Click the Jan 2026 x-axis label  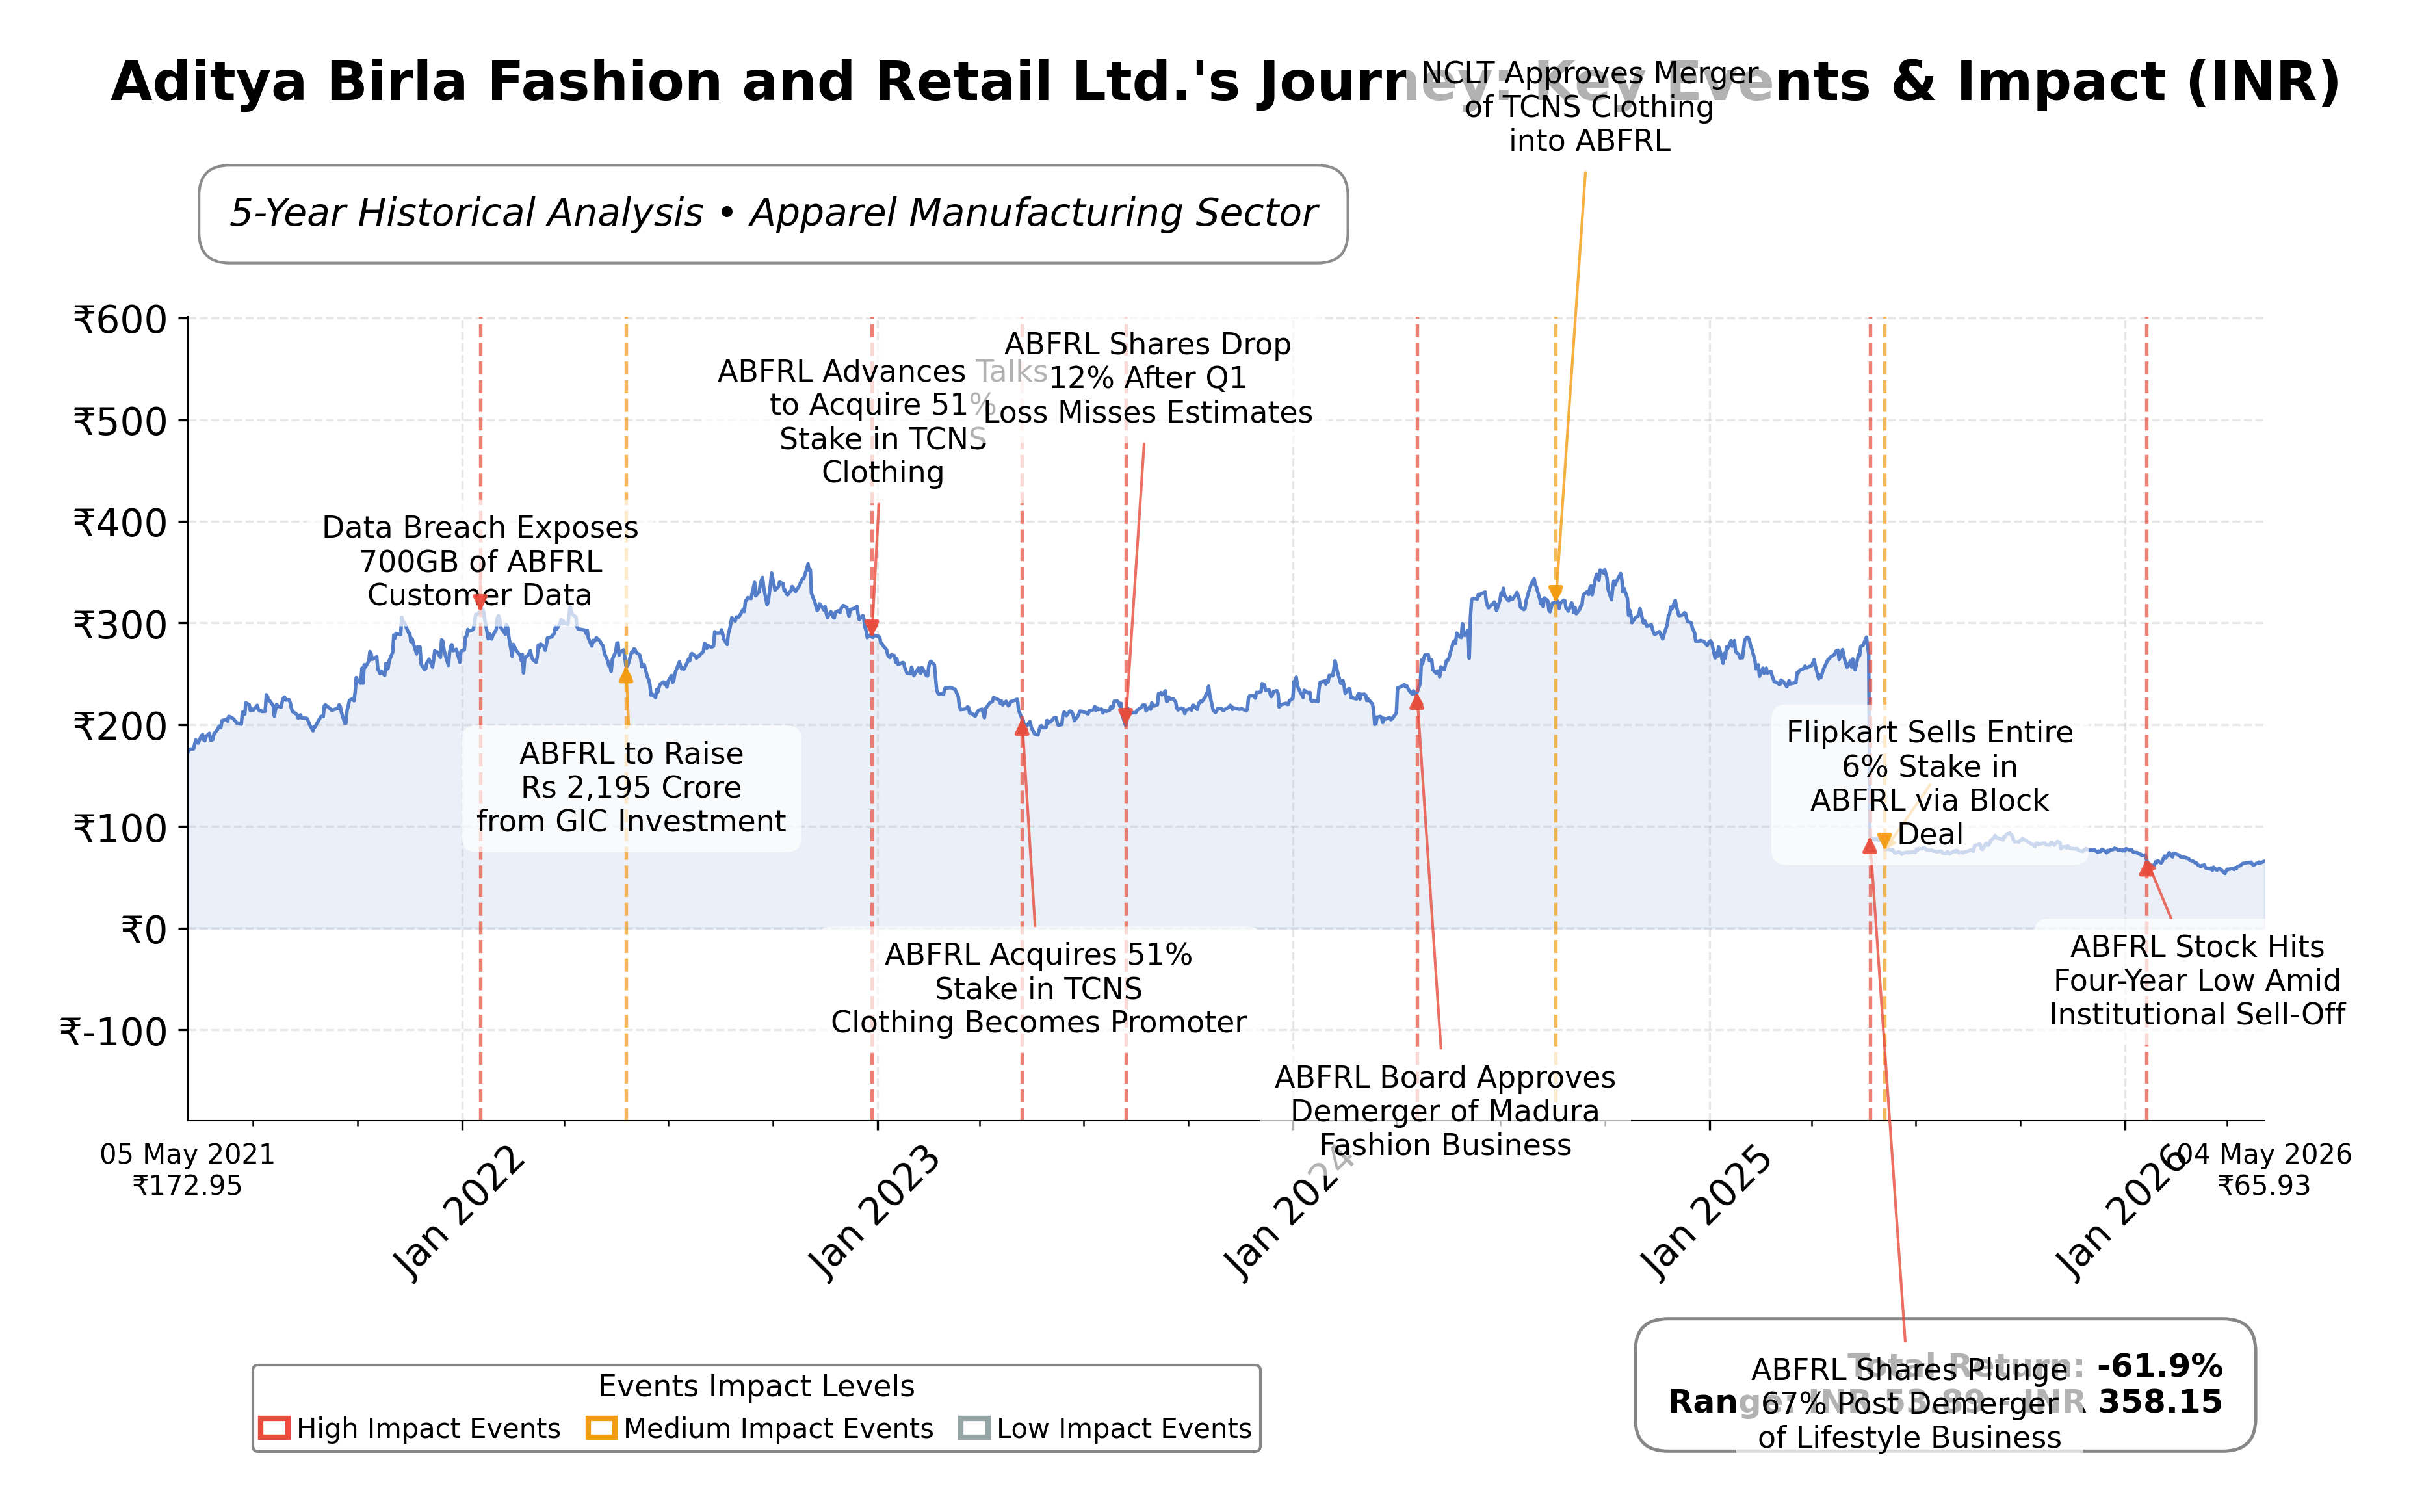click(2121, 1213)
